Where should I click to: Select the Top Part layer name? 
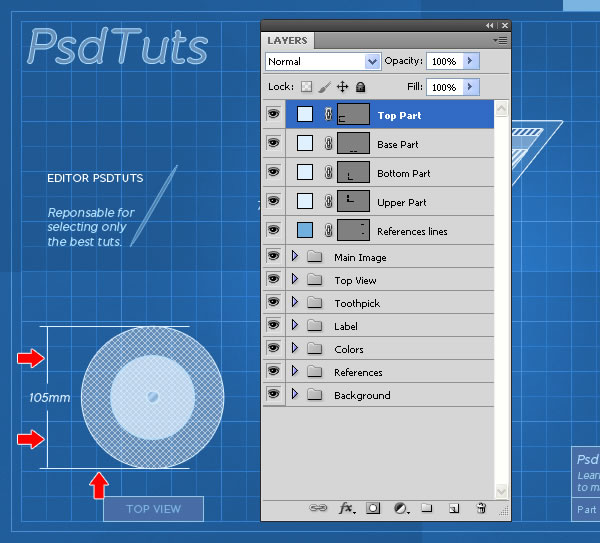pos(399,116)
